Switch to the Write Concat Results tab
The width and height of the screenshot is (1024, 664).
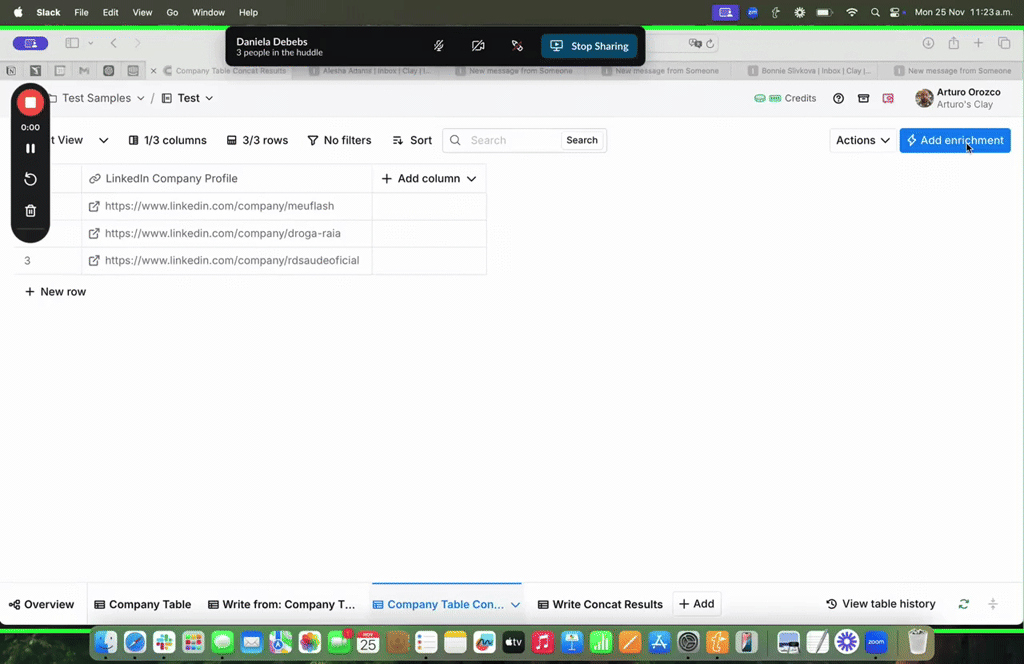click(x=600, y=604)
